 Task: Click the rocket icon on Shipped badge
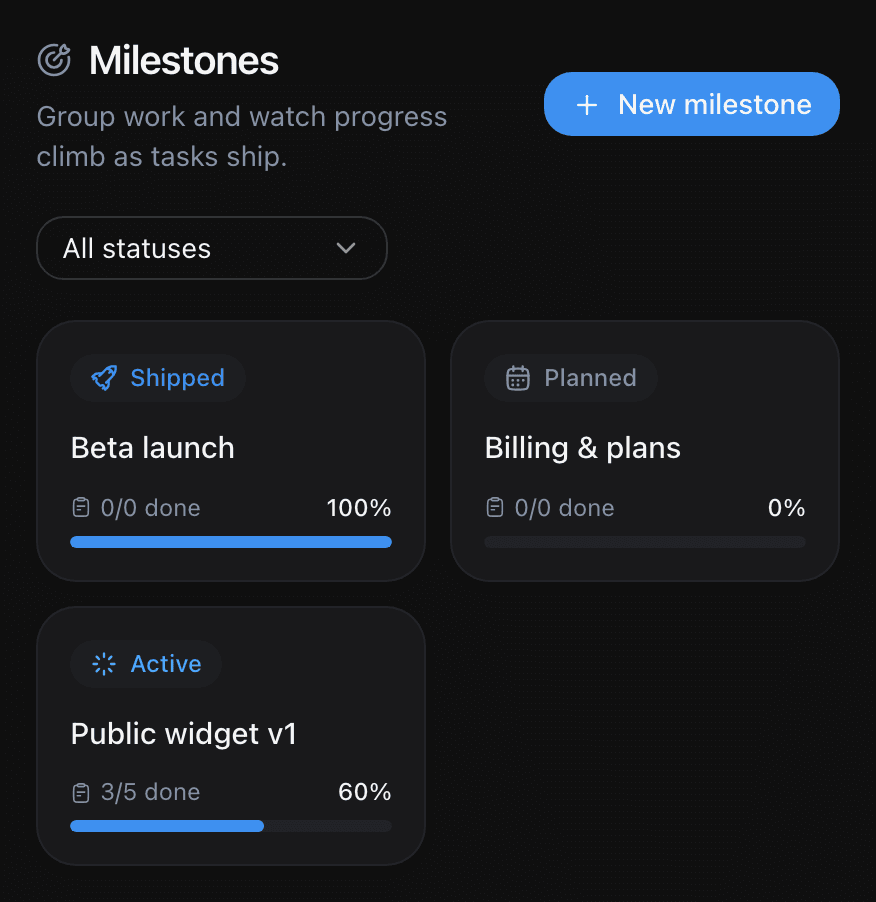coord(104,378)
